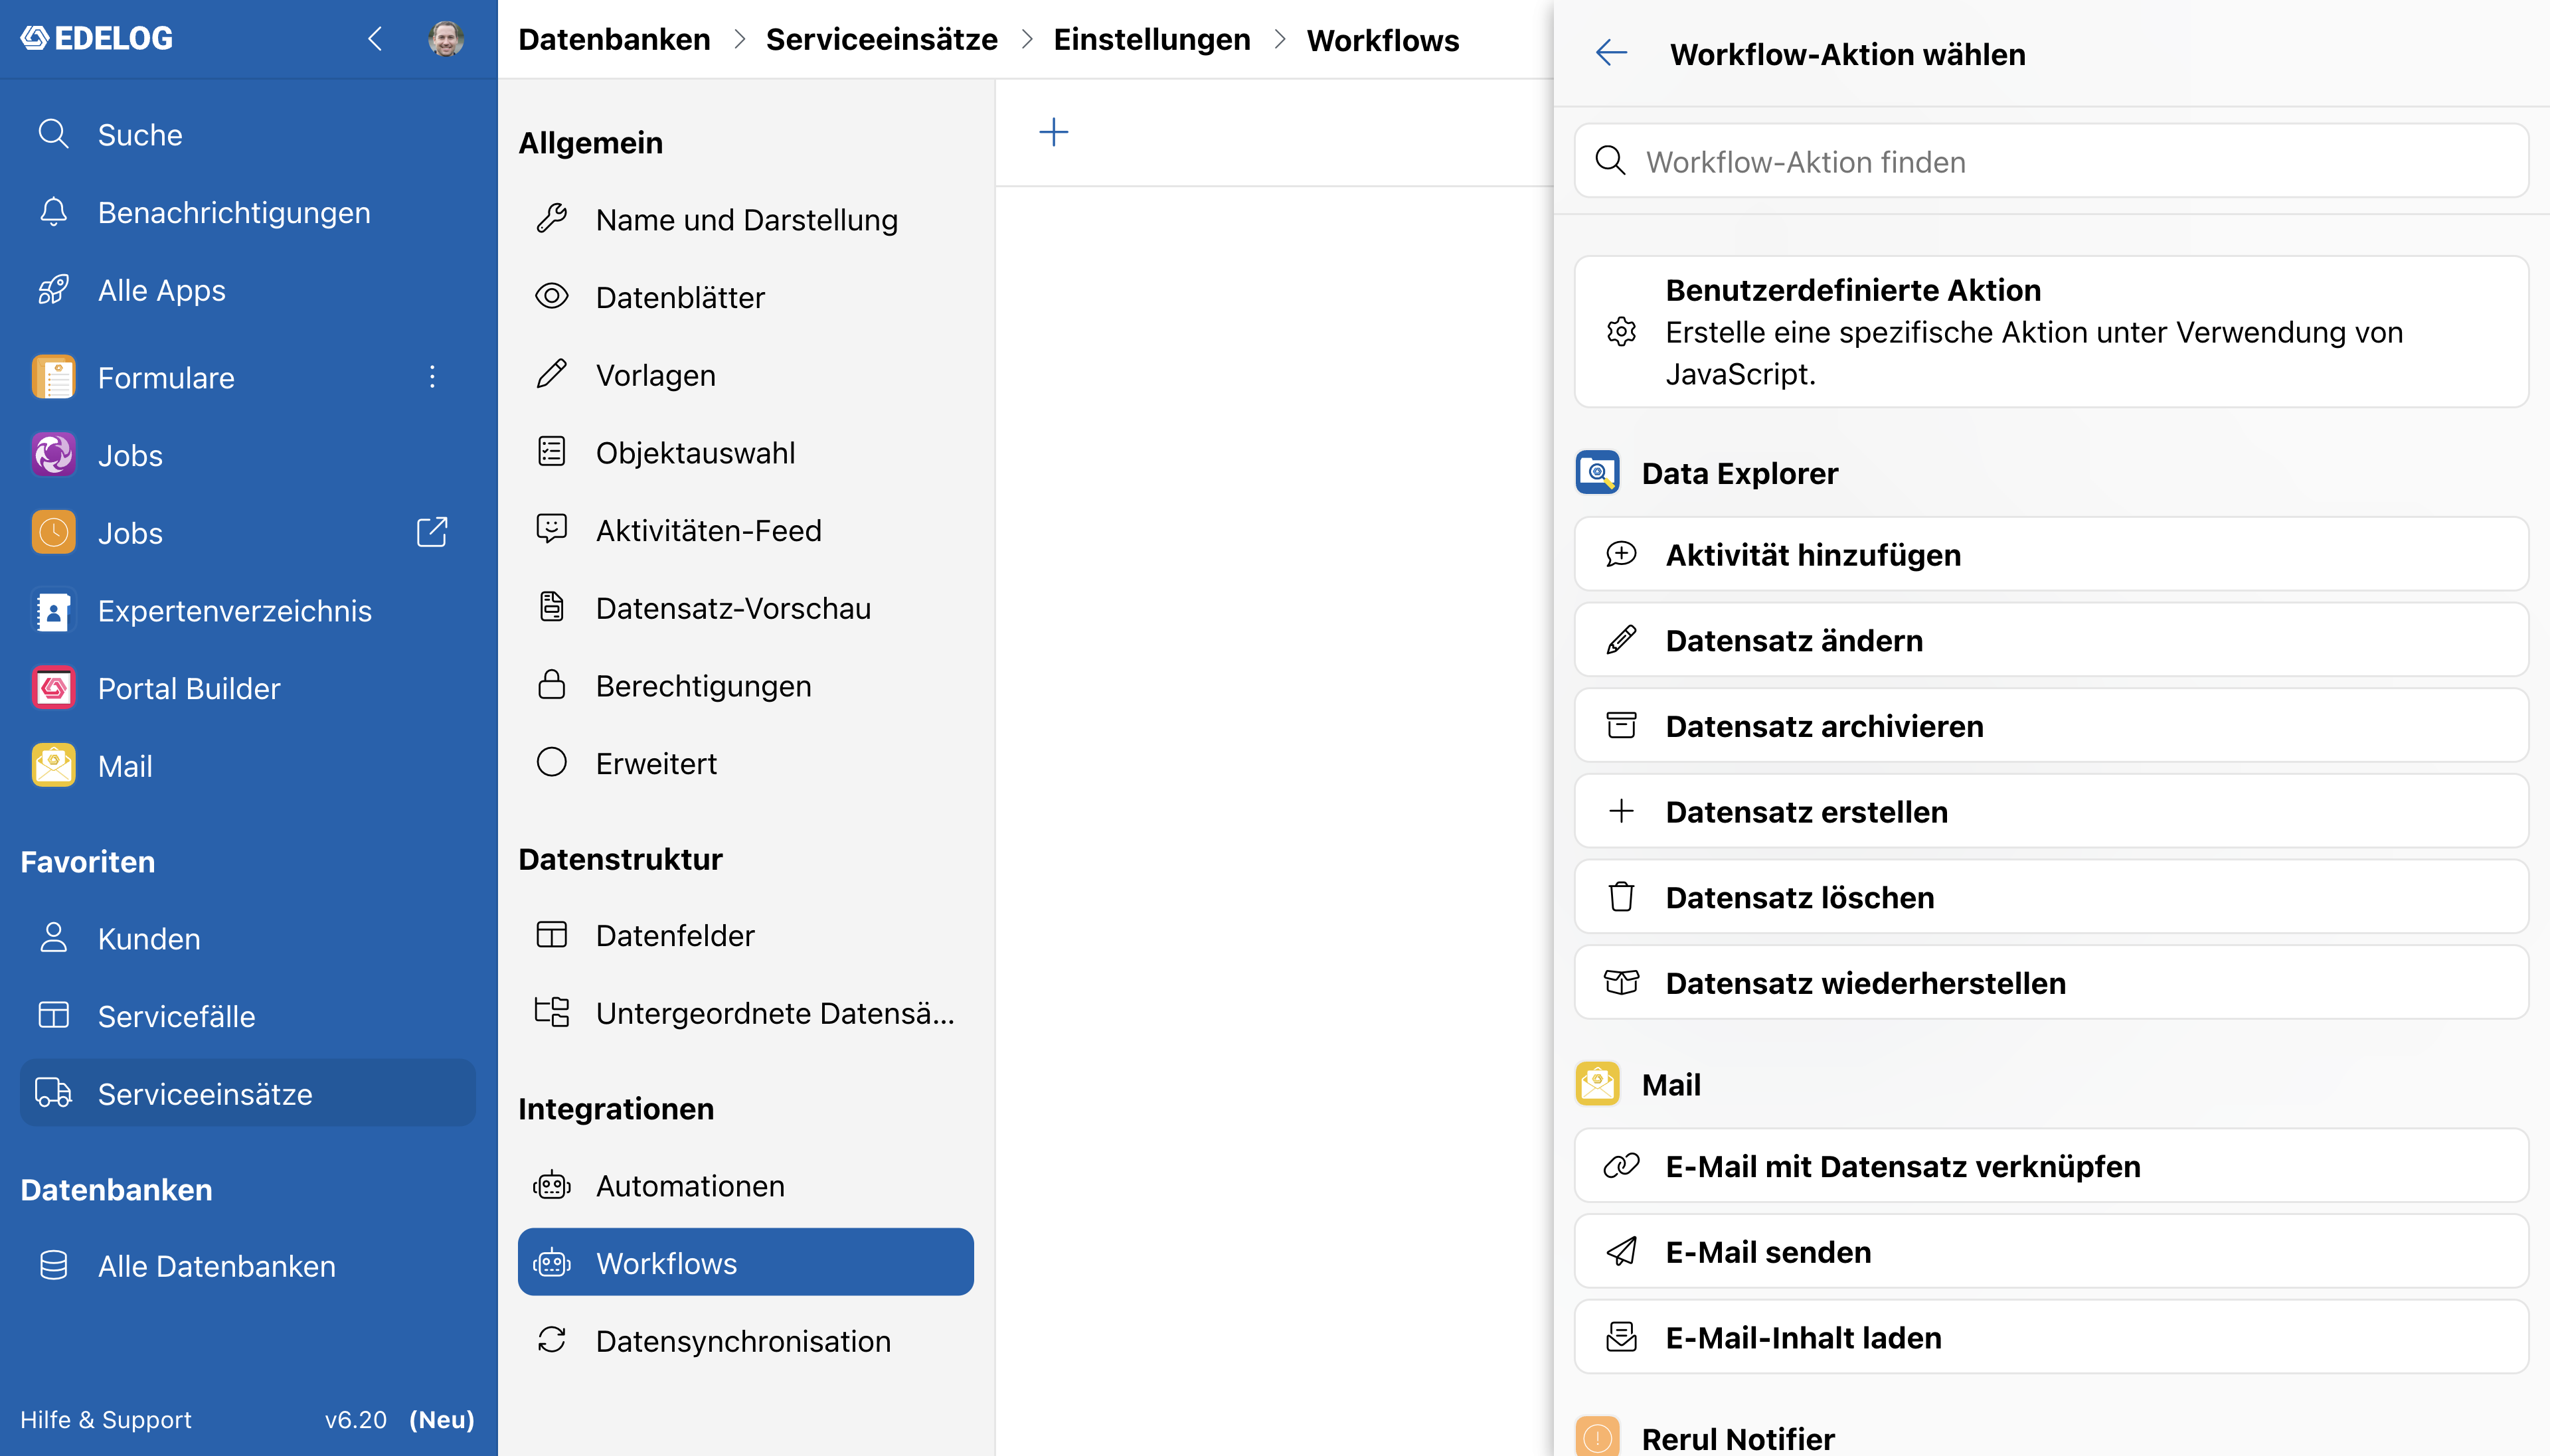Open Aktivitäten-Feed settings
The height and width of the screenshot is (1456, 2550).
[746, 530]
